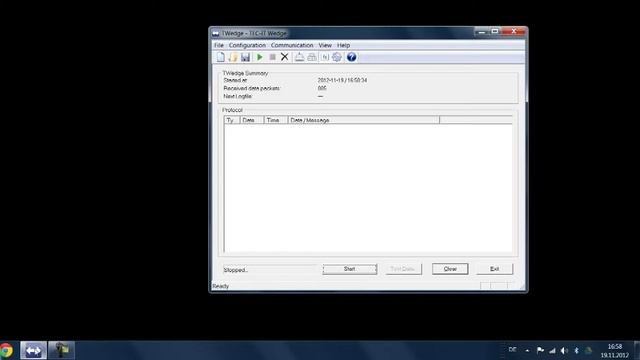Open the Help menu
The width and height of the screenshot is (640, 360).
click(x=343, y=45)
